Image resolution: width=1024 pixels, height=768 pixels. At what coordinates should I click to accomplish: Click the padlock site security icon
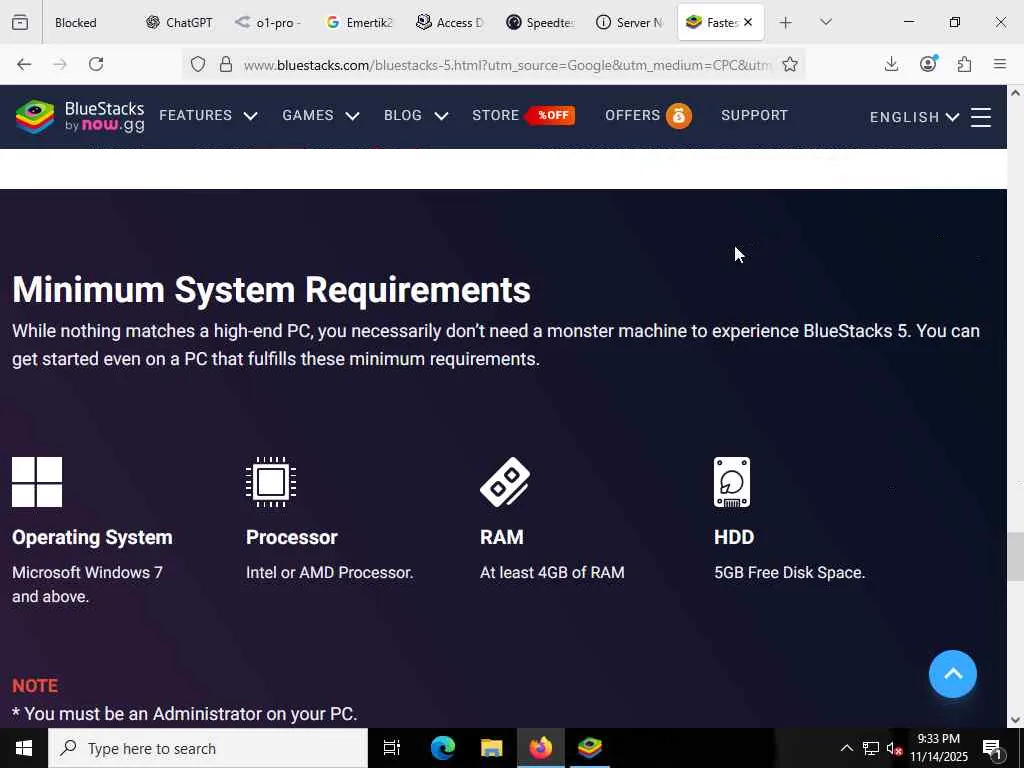(x=226, y=64)
